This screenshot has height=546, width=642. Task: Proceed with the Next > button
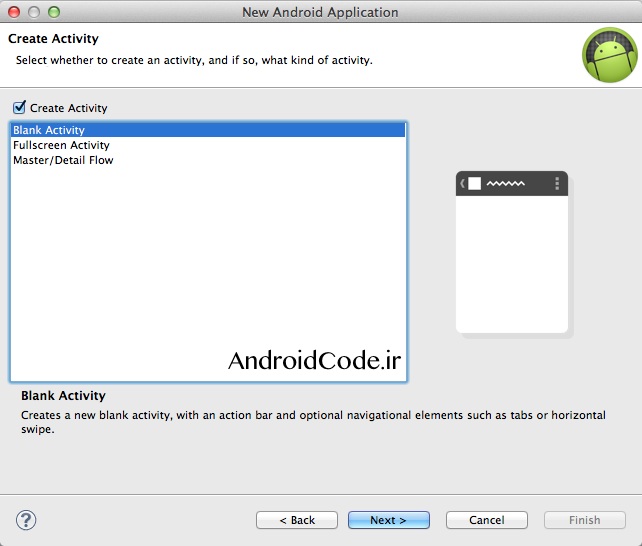pos(389,520)
